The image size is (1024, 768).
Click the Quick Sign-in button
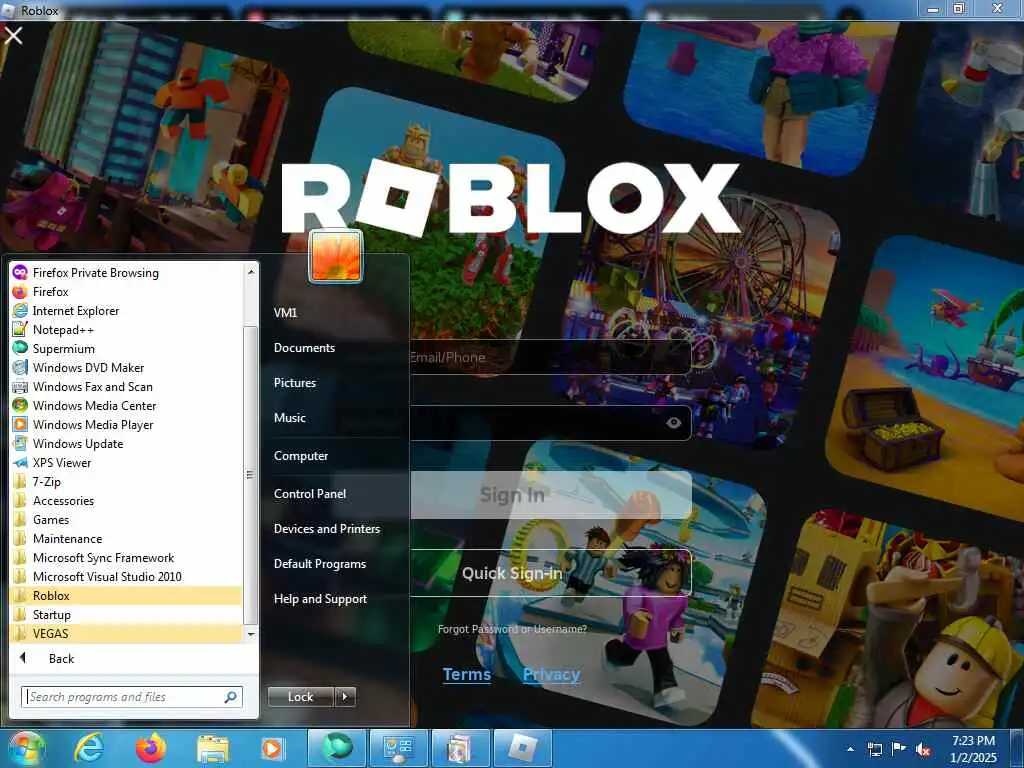coord(549,573)
